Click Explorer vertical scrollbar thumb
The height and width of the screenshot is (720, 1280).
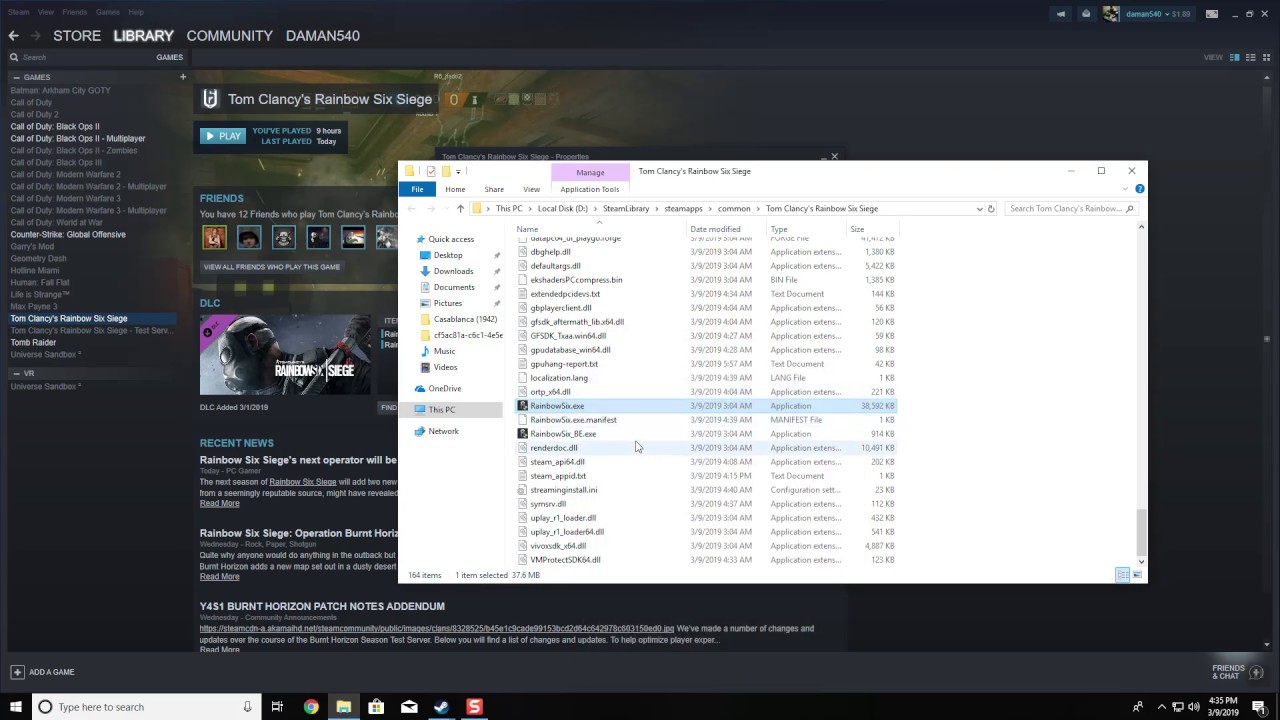tap(1141, 533)
